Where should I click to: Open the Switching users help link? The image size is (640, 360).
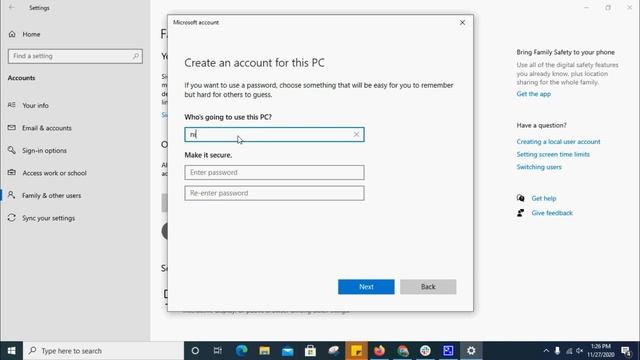click(539, 167)
